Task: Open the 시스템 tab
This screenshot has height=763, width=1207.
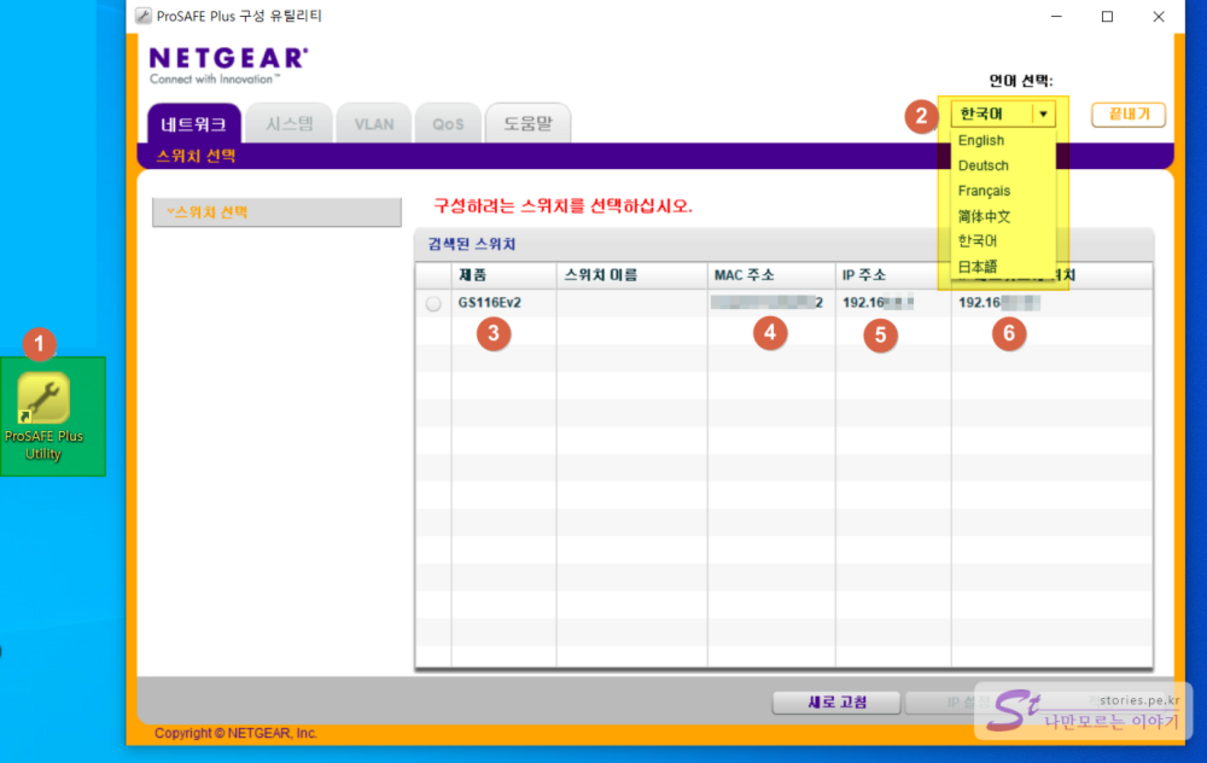Action: (289, 125)
